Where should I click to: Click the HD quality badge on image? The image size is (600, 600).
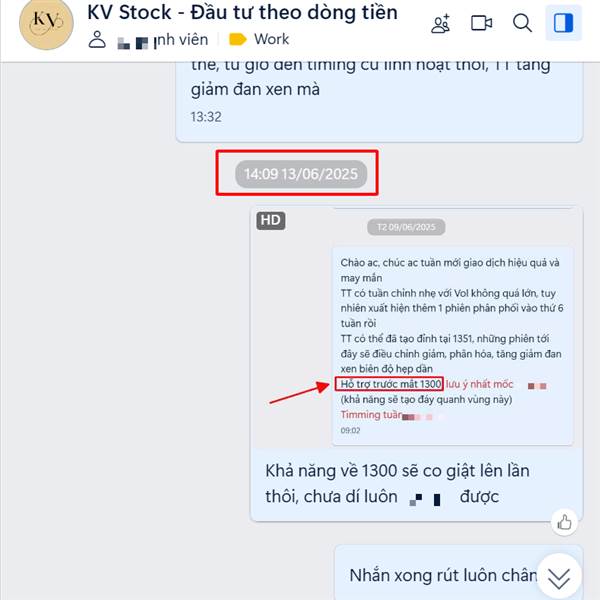[x=271, y=220]
